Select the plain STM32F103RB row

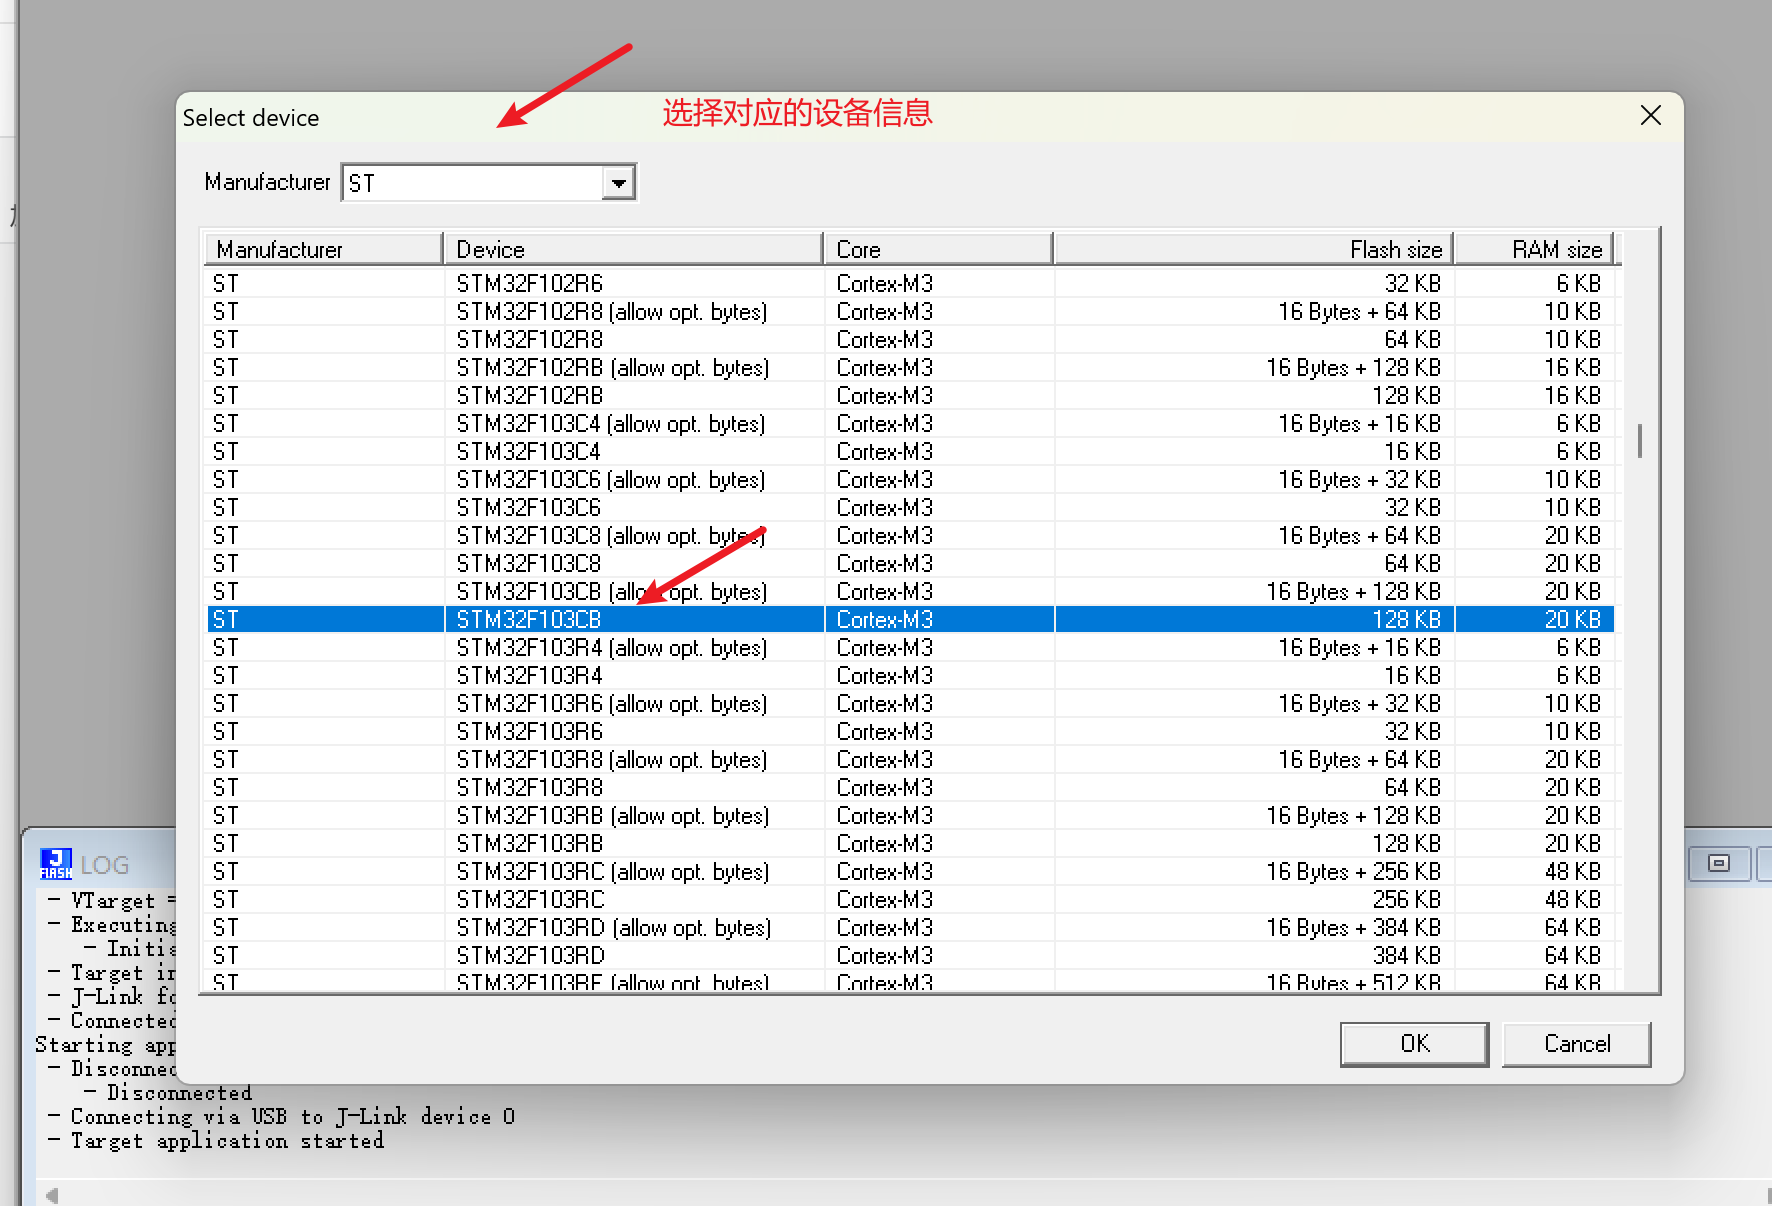(910, 844)
